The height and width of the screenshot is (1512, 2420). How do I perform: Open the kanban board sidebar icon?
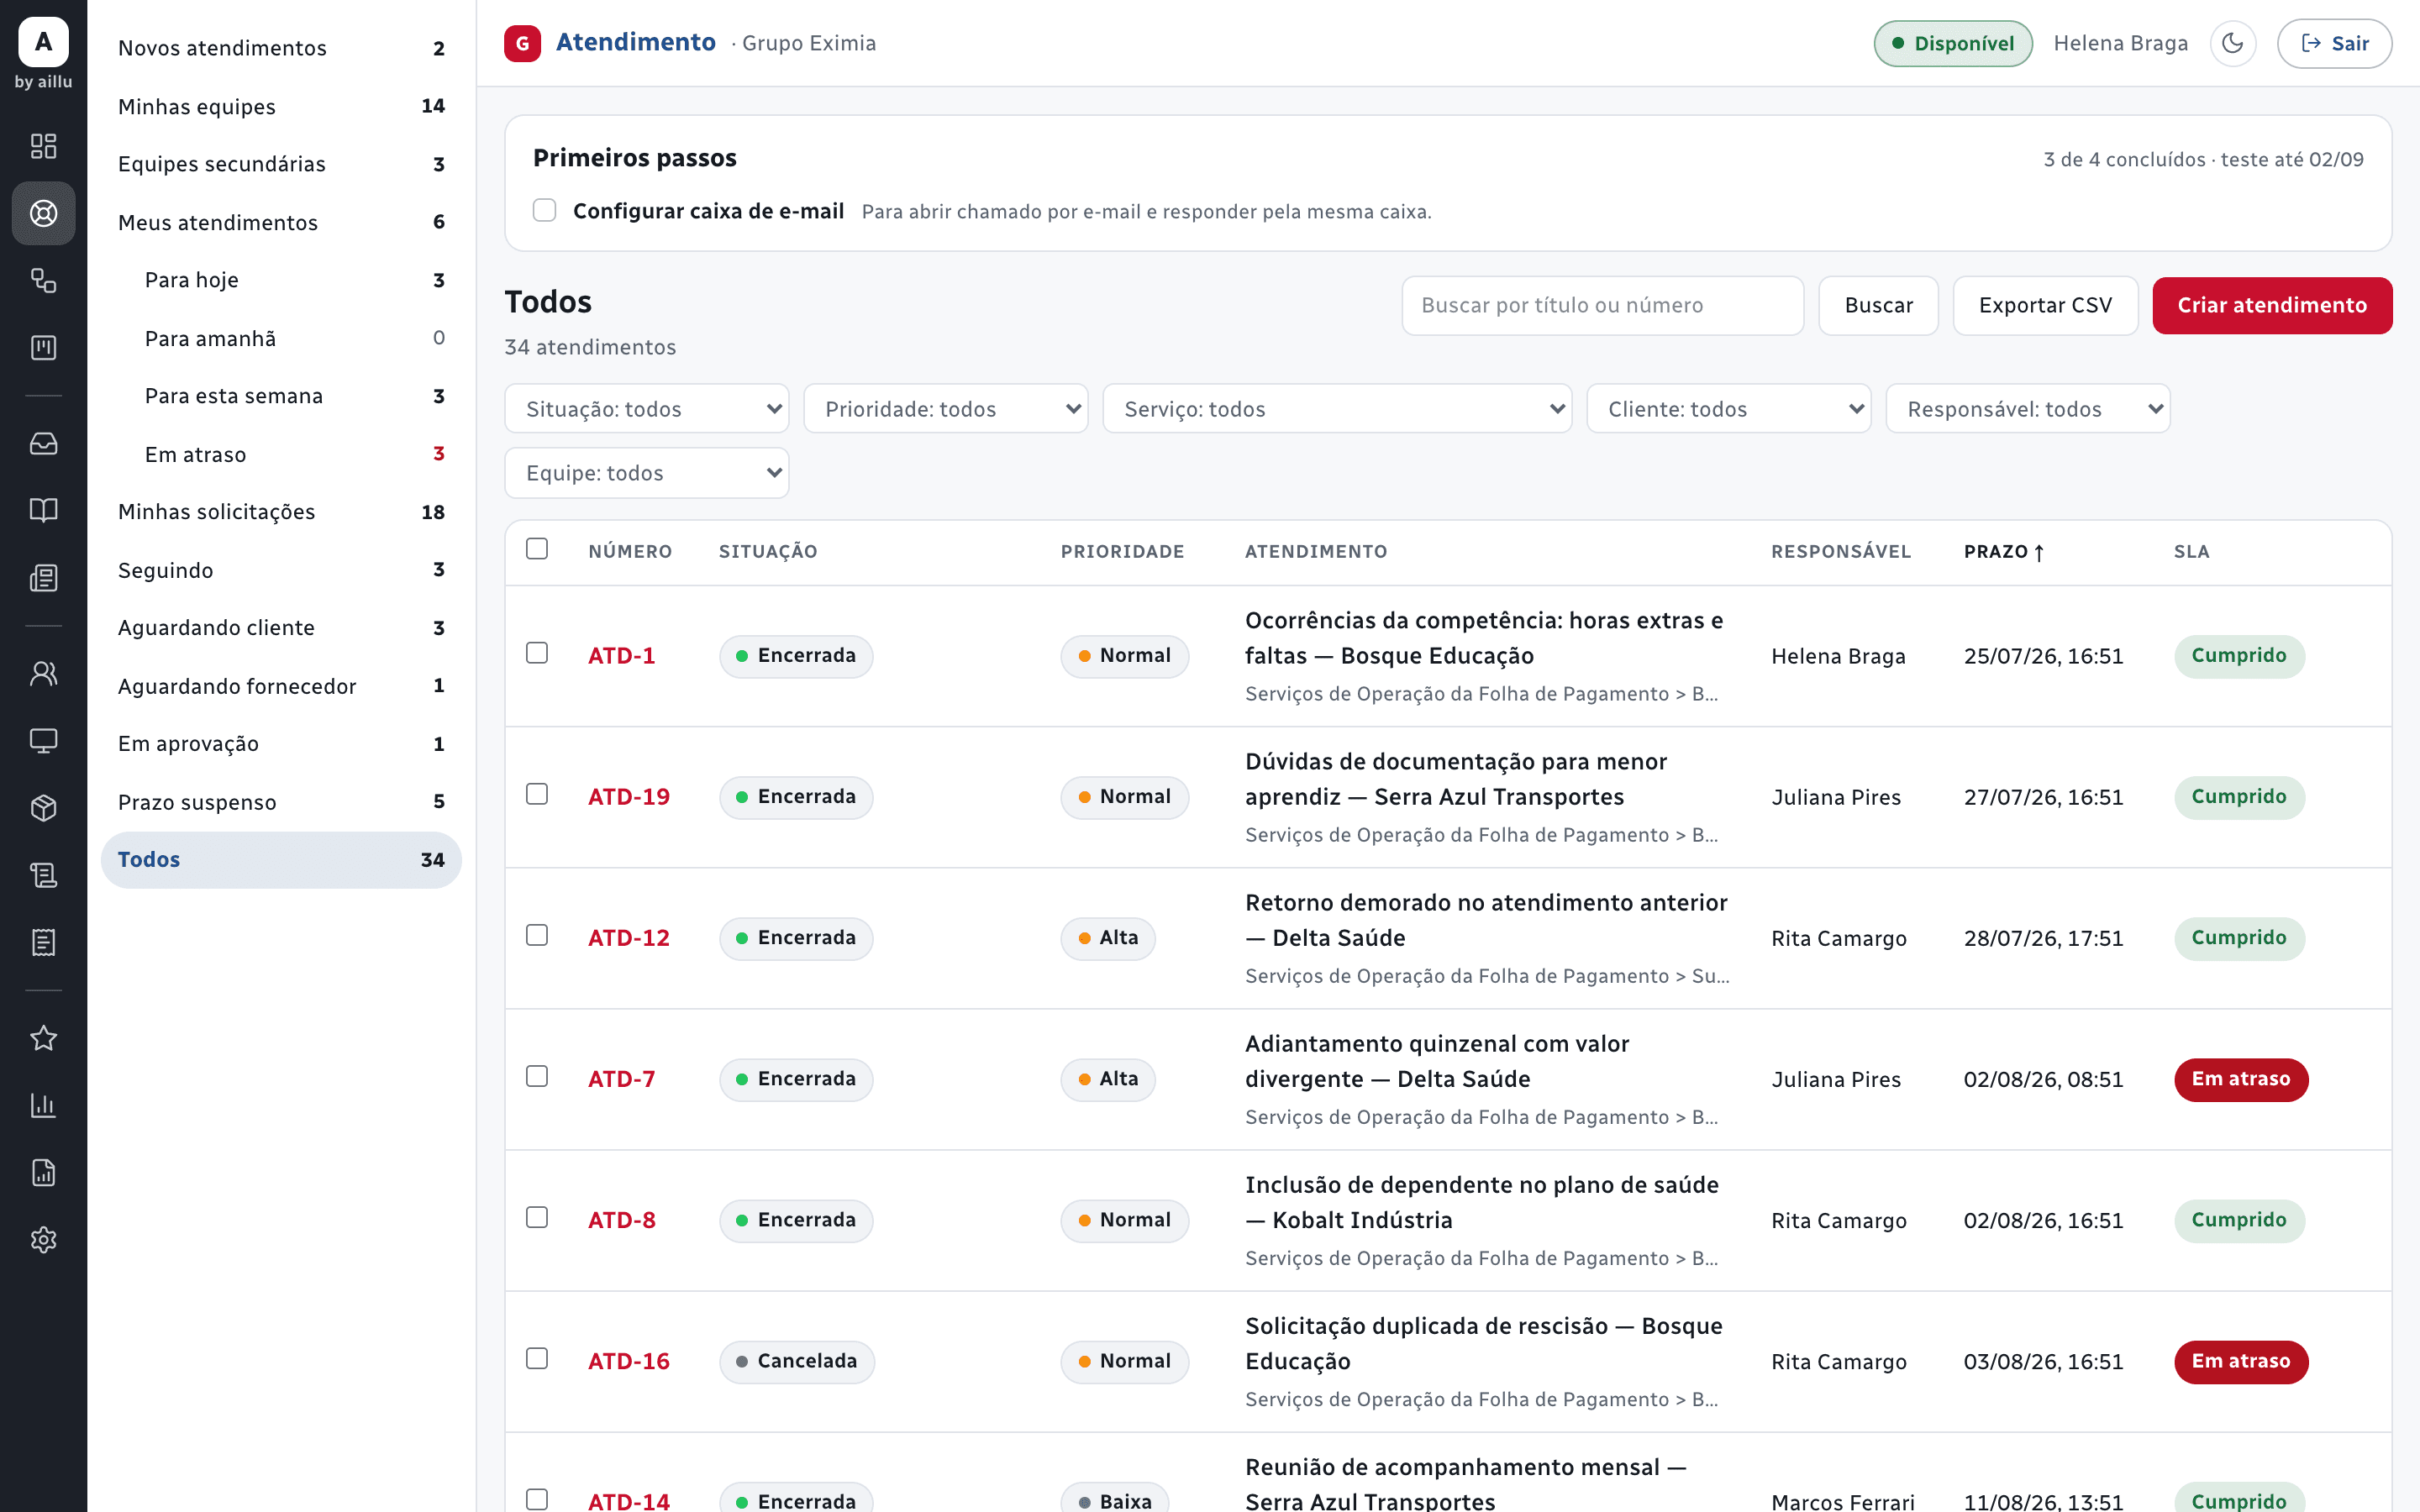(x=43, y=347)
